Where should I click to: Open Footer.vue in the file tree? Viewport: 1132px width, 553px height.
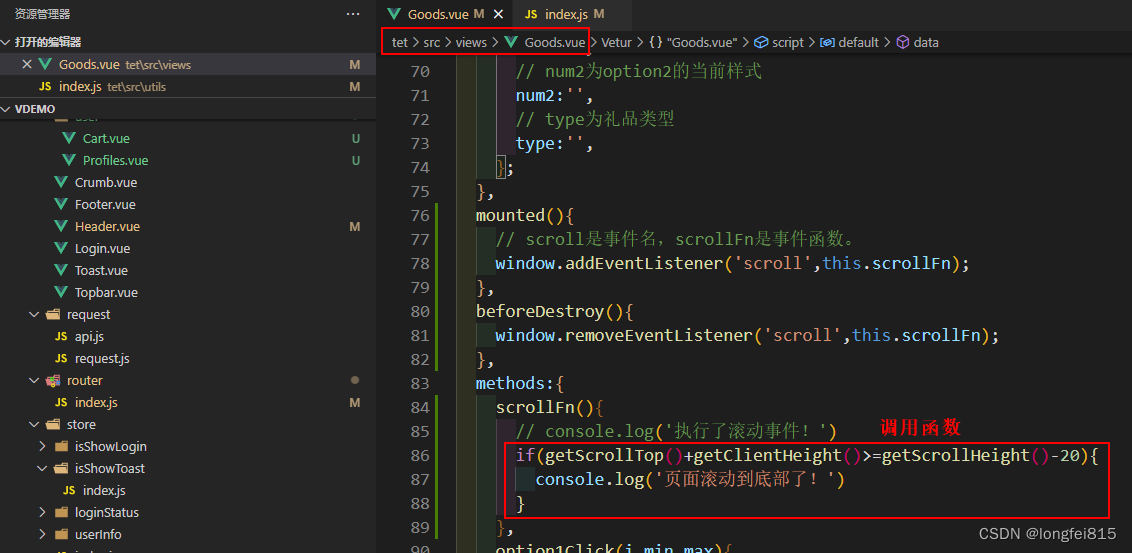pos(105,204)
